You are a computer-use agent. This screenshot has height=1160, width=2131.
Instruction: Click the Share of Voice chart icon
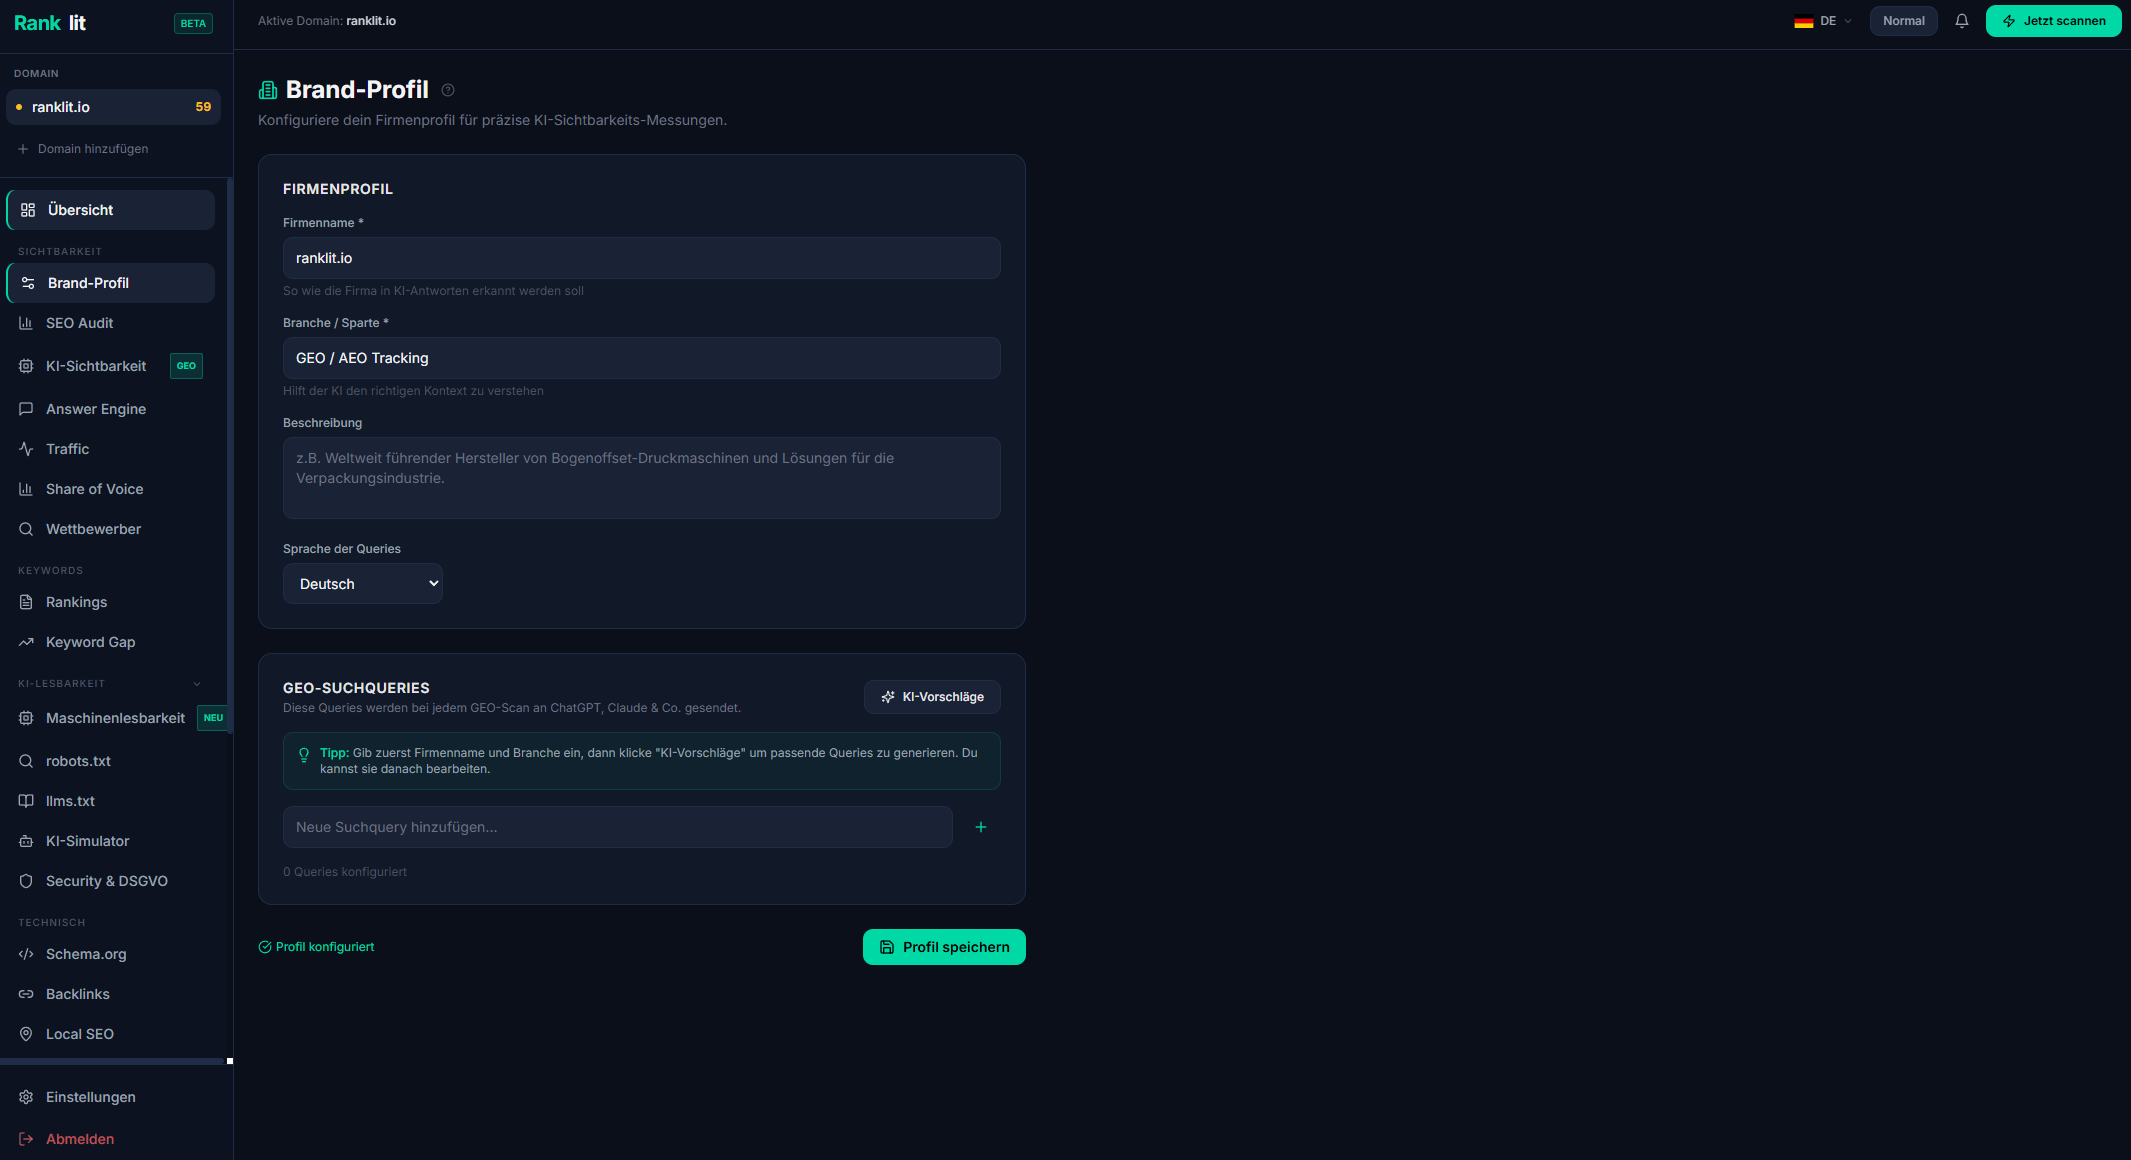(x=26, y=489)
